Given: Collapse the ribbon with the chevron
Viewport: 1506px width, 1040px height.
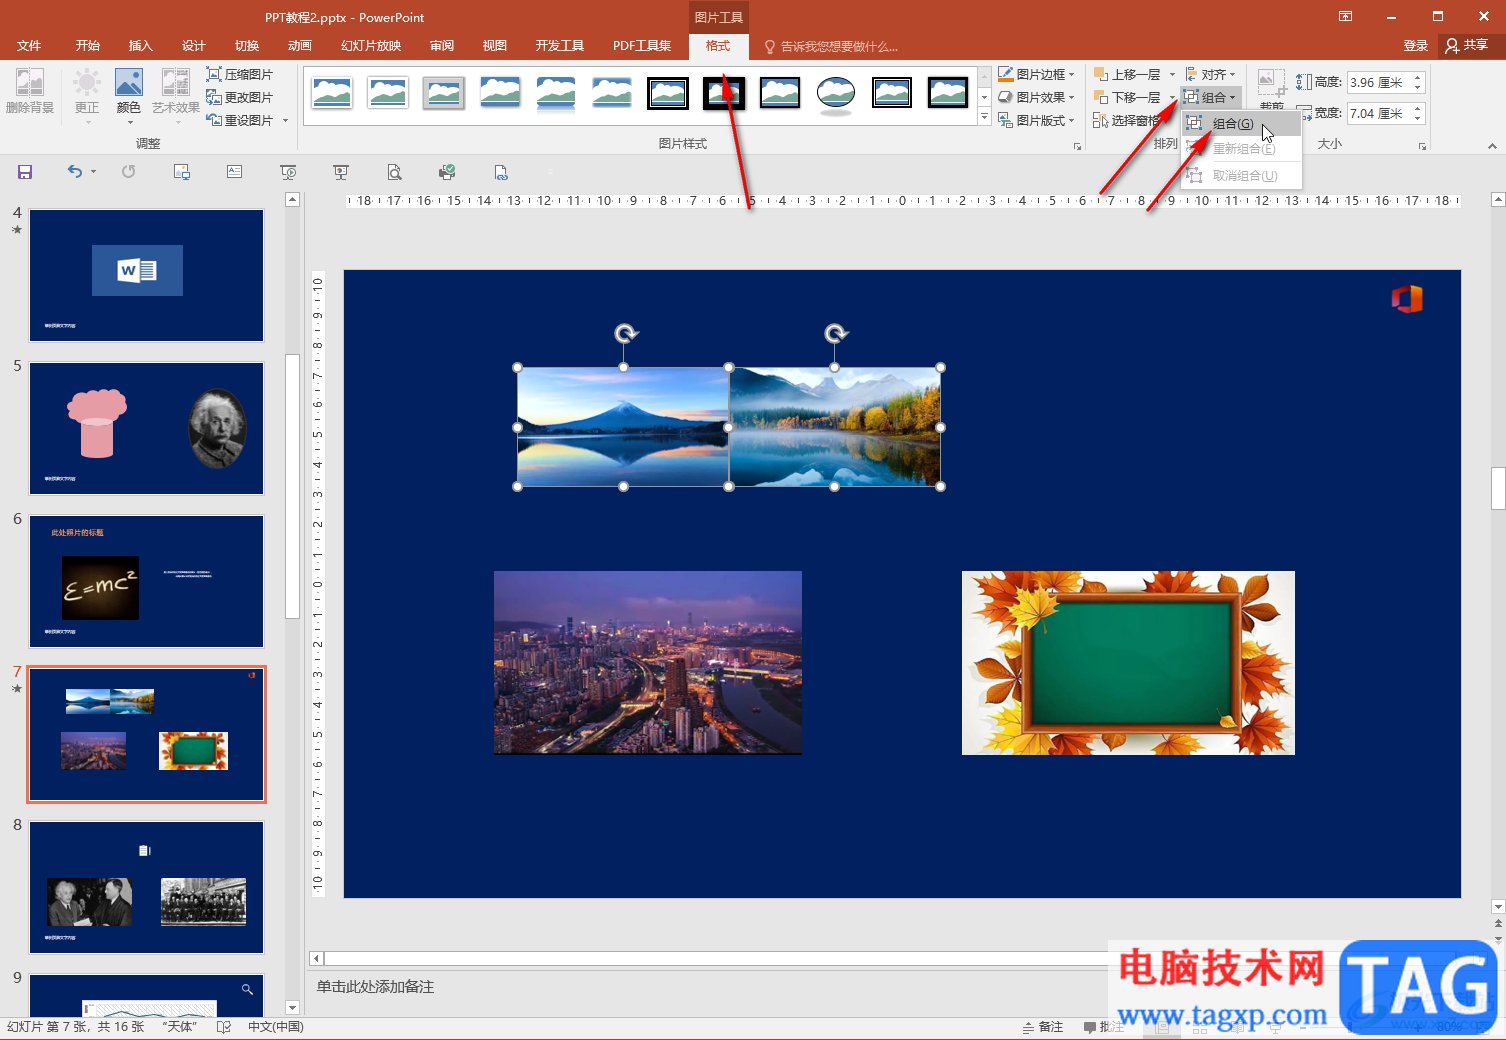Looking at the screenshot, I should pos(1492,146).
